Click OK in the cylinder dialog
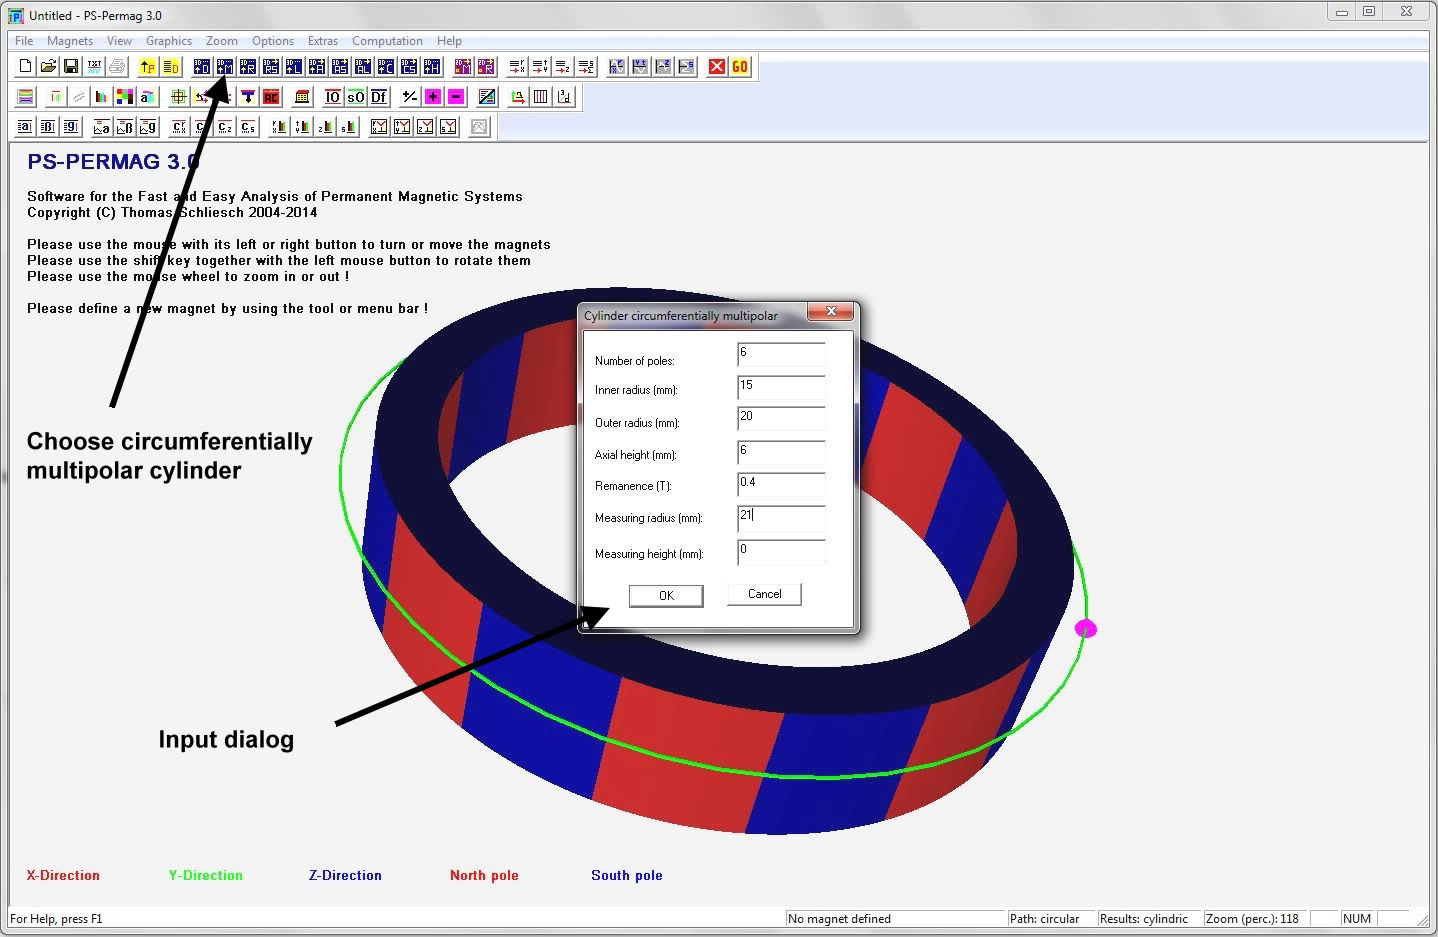Image resolution: width=1438 pixels, height=937 pixels. tap(666, 596)
